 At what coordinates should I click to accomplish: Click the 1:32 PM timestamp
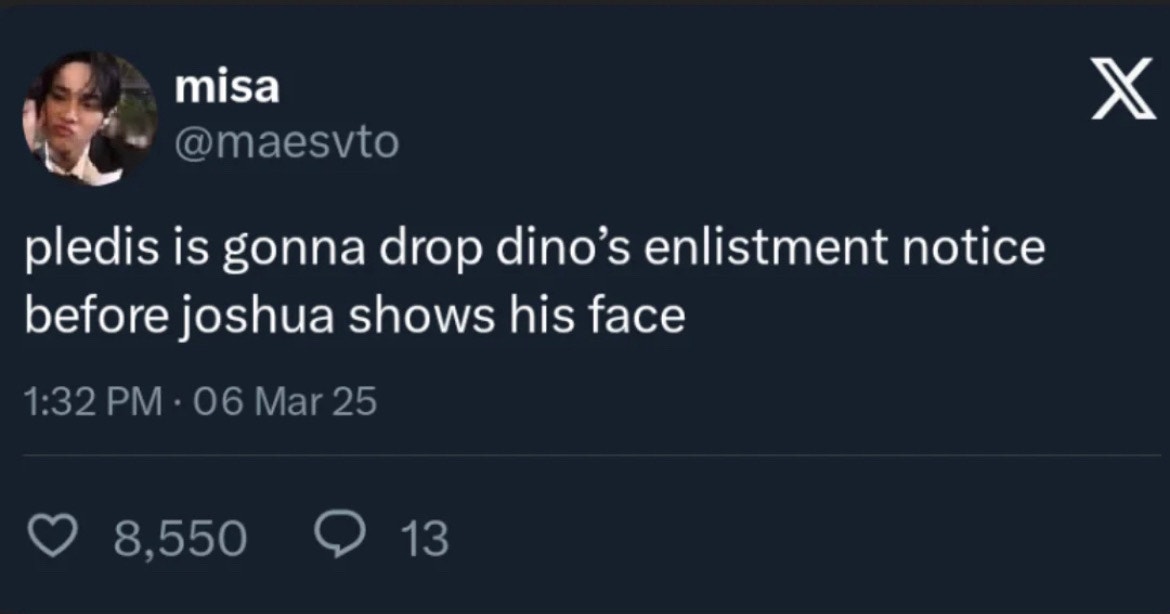[92, 403]
